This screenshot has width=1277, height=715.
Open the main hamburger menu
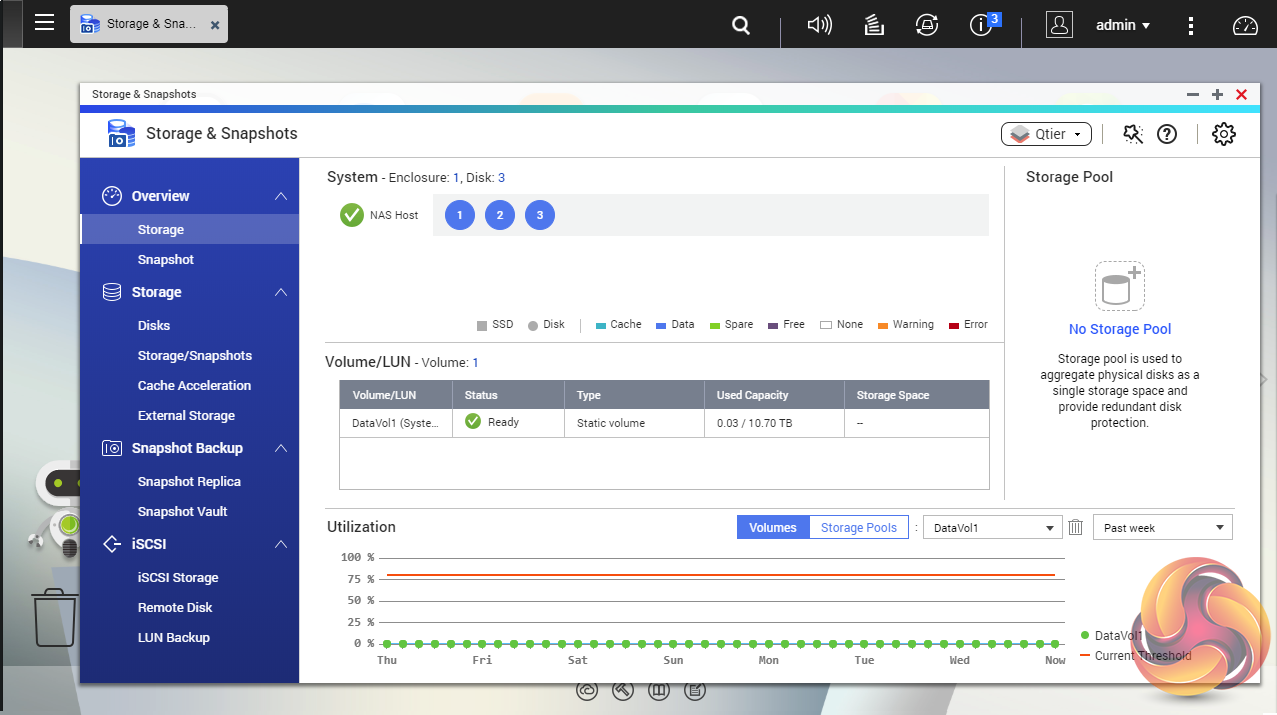44,23
